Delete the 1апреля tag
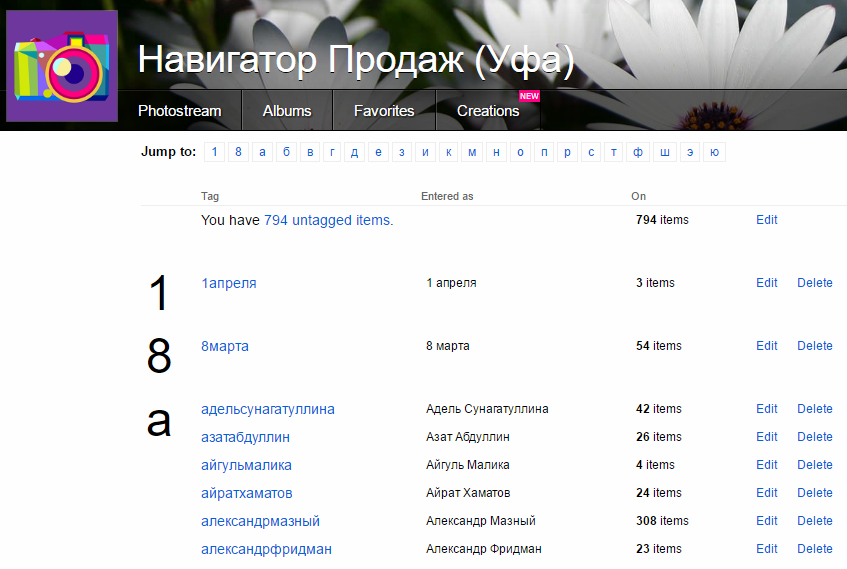 pyautogui.click(x=814, y=283)
